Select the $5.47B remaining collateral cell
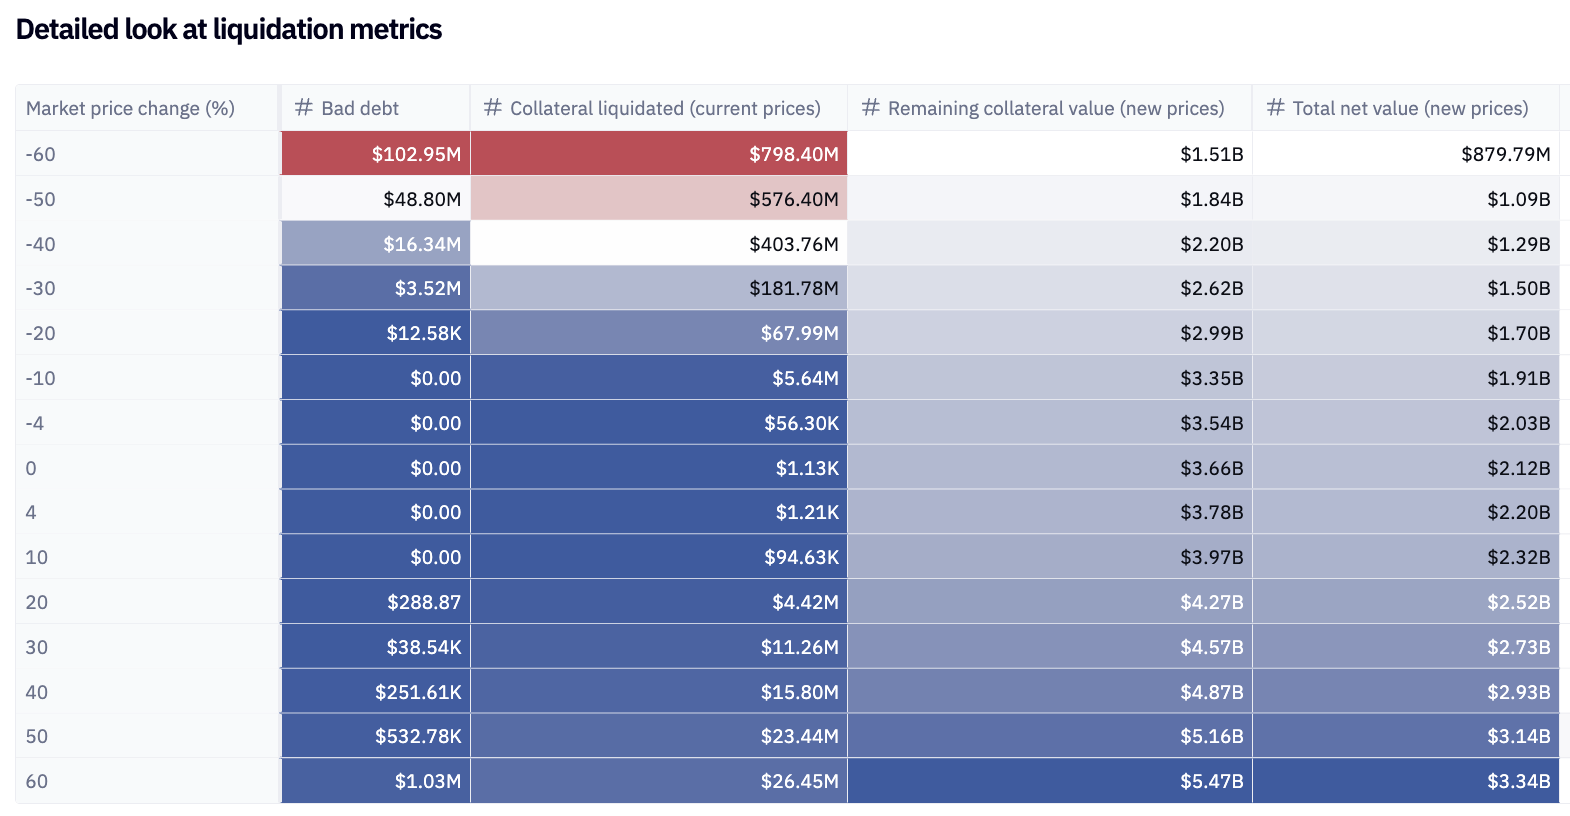 (x=1050, y=781)
